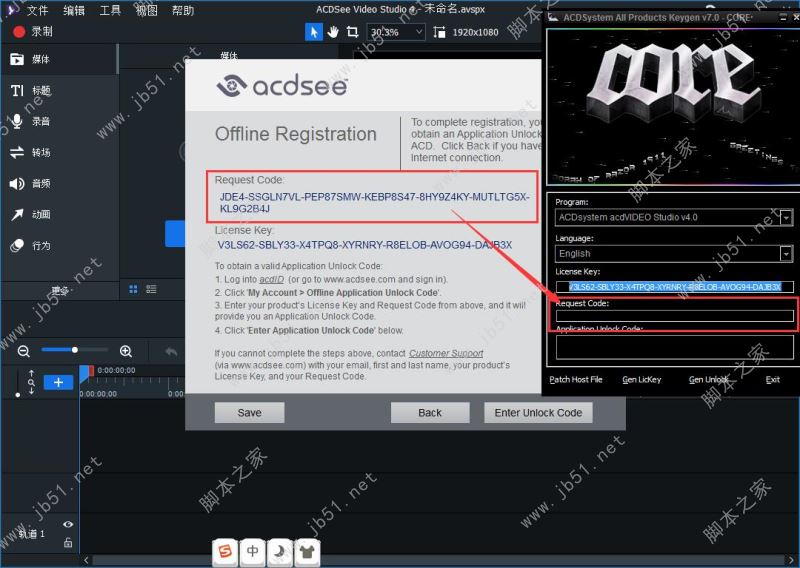Click the shirt skin icon on IME bar
The width and height of the screenshot is (800, 568).
pyautogui.click(x=307, y=551)
